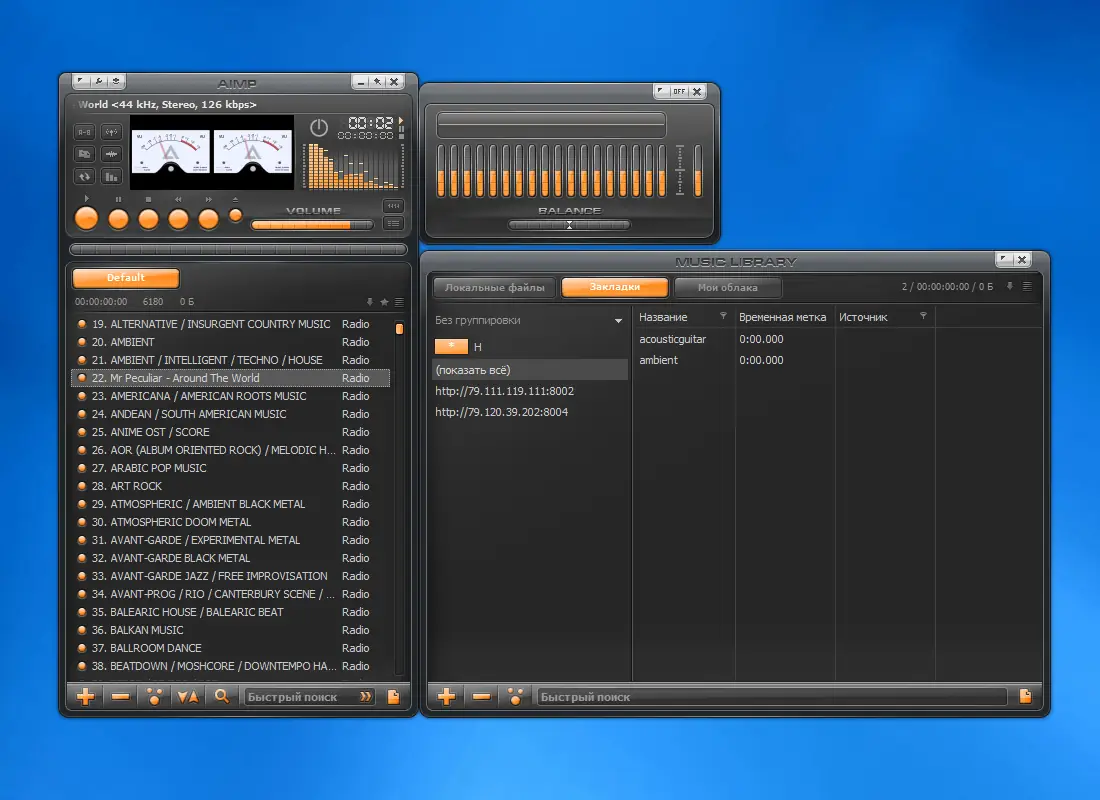Adjust the VOLUME slider

(312, 225)
